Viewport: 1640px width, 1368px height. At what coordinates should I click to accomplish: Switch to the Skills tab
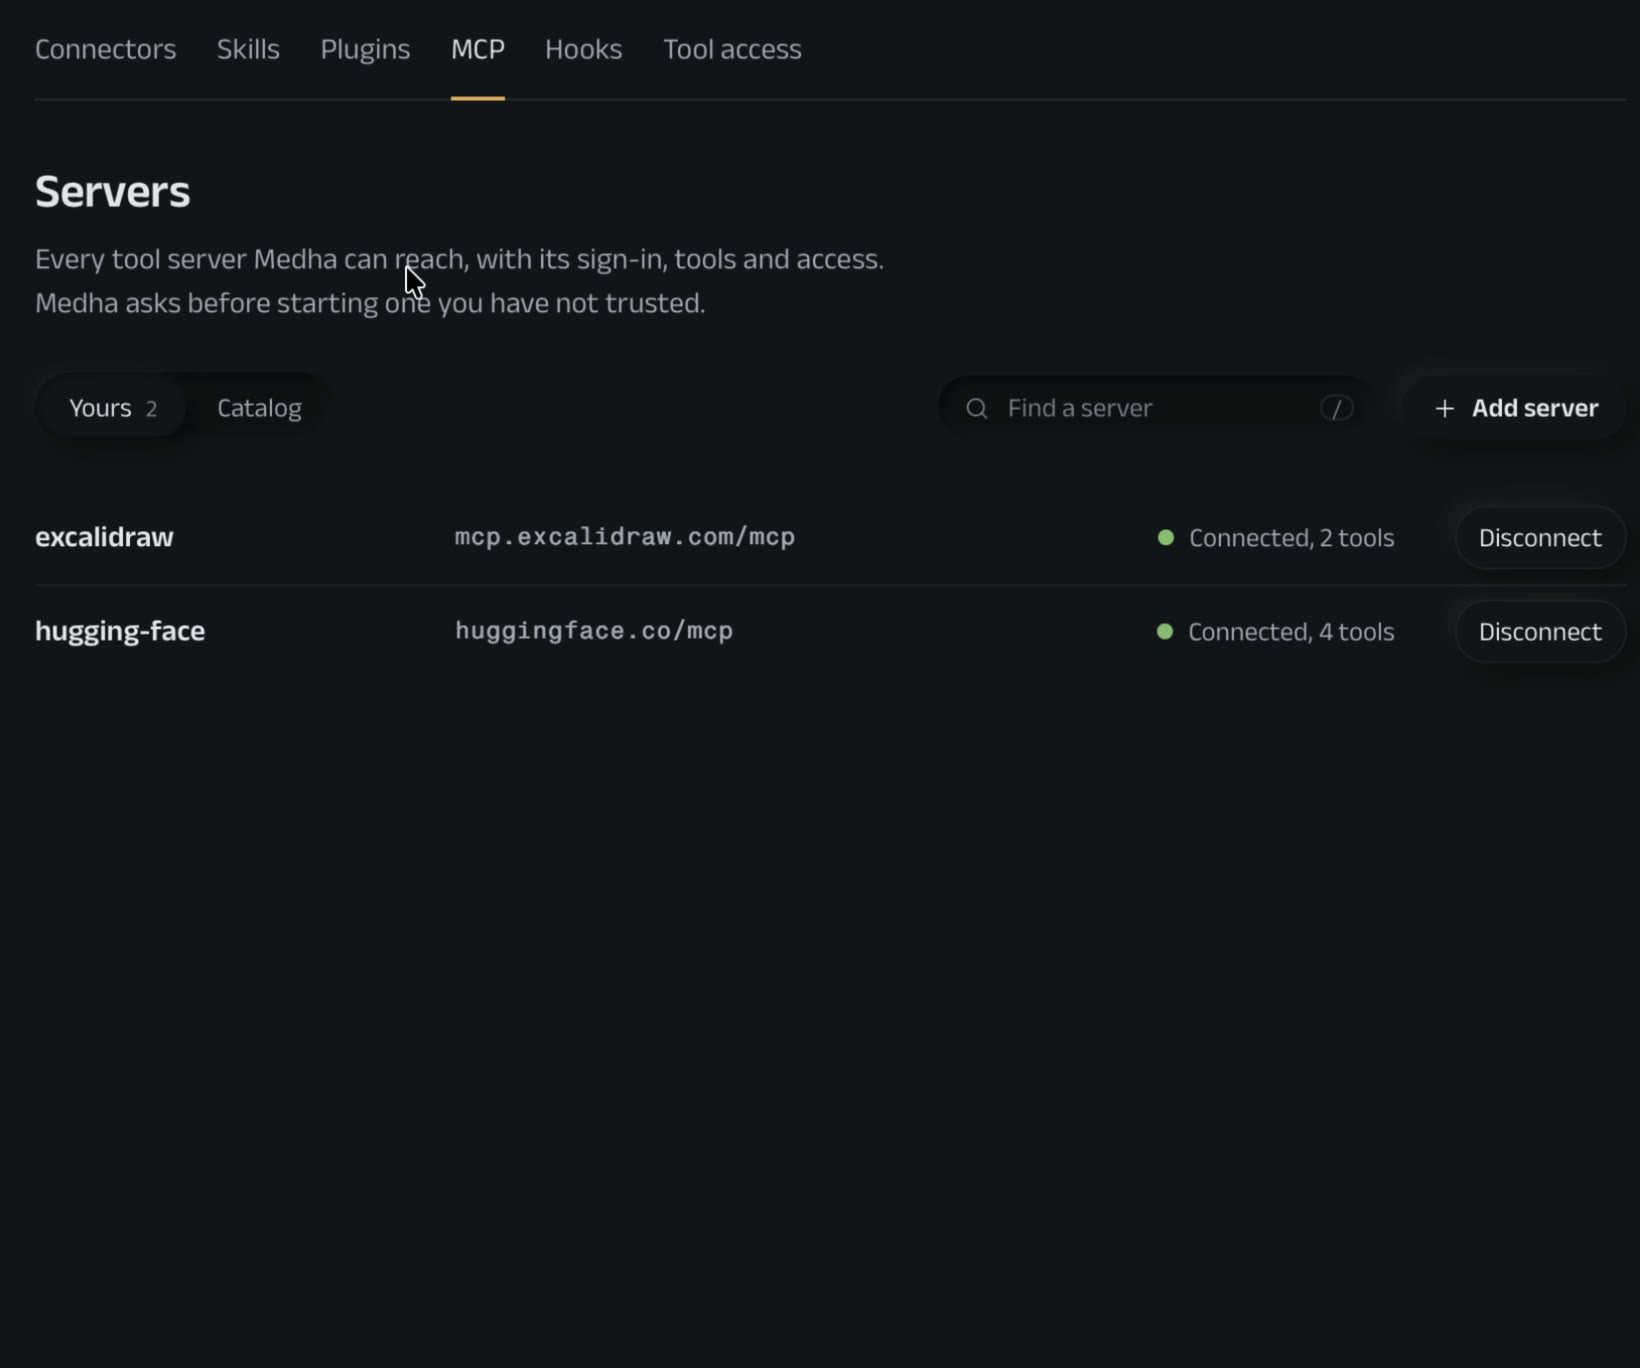tap(248, 49)
